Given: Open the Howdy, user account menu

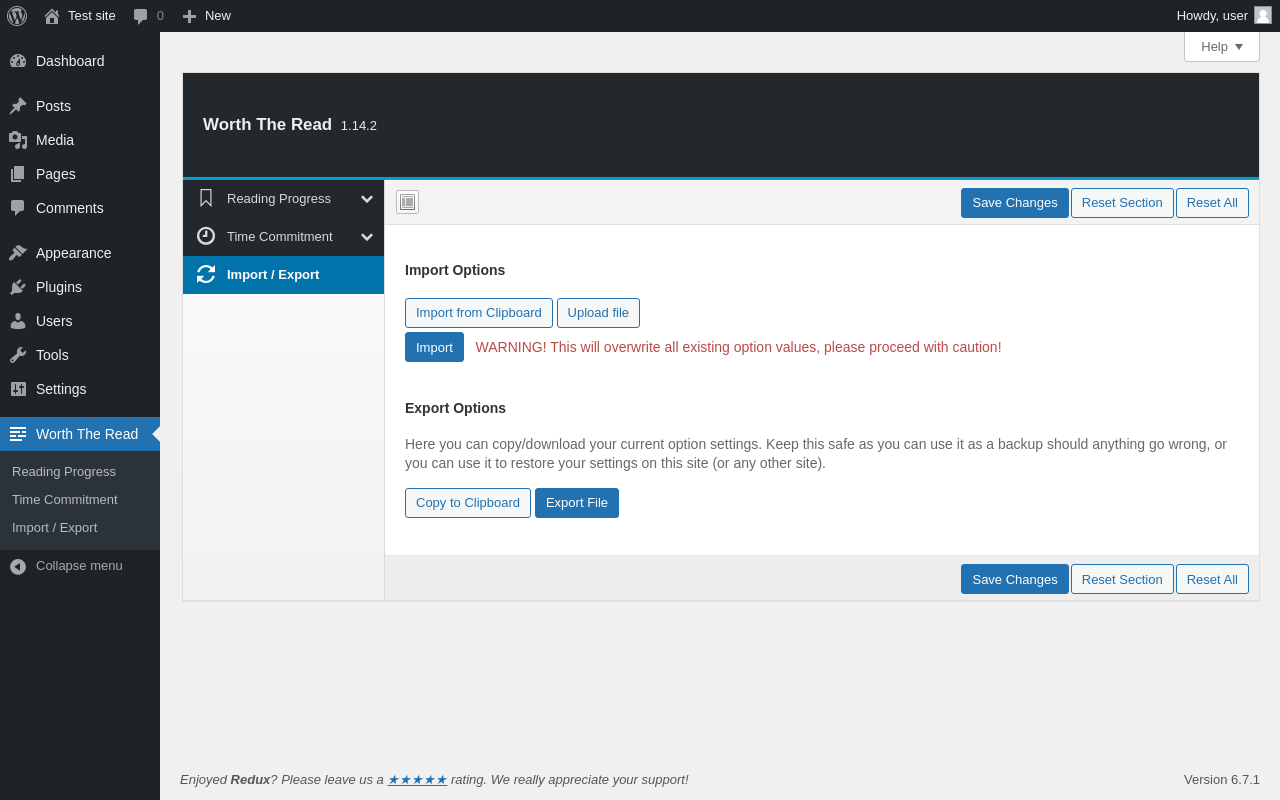Looking at the screenshot, I should coord(1224,16).
